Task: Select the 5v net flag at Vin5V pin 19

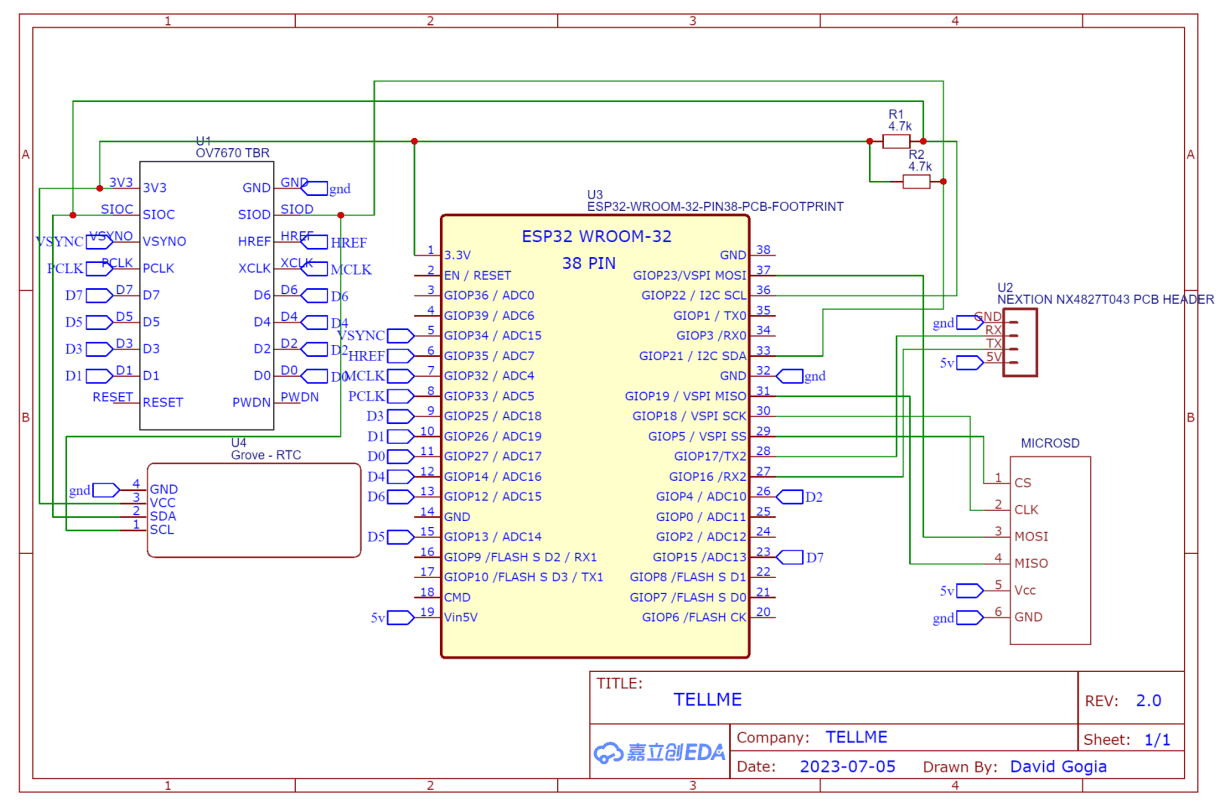Action: [x=401, y=618]
